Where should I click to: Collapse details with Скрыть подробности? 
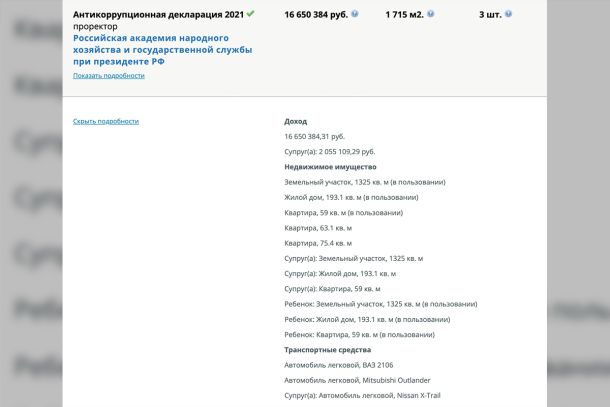pyautogui.click(x=106, y=121)
